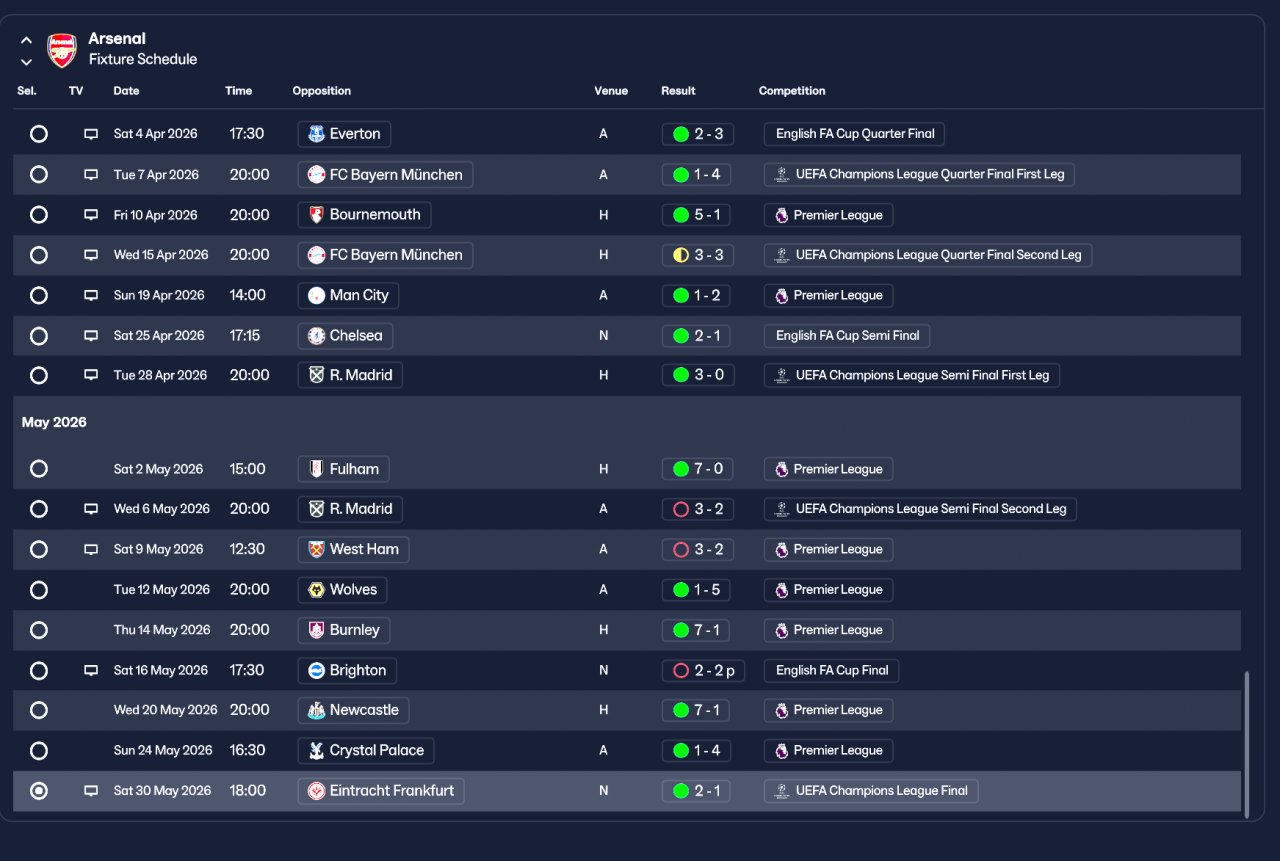1280x861 pixels.
Task: Sort by Competition column header
Action: [792, 91]
